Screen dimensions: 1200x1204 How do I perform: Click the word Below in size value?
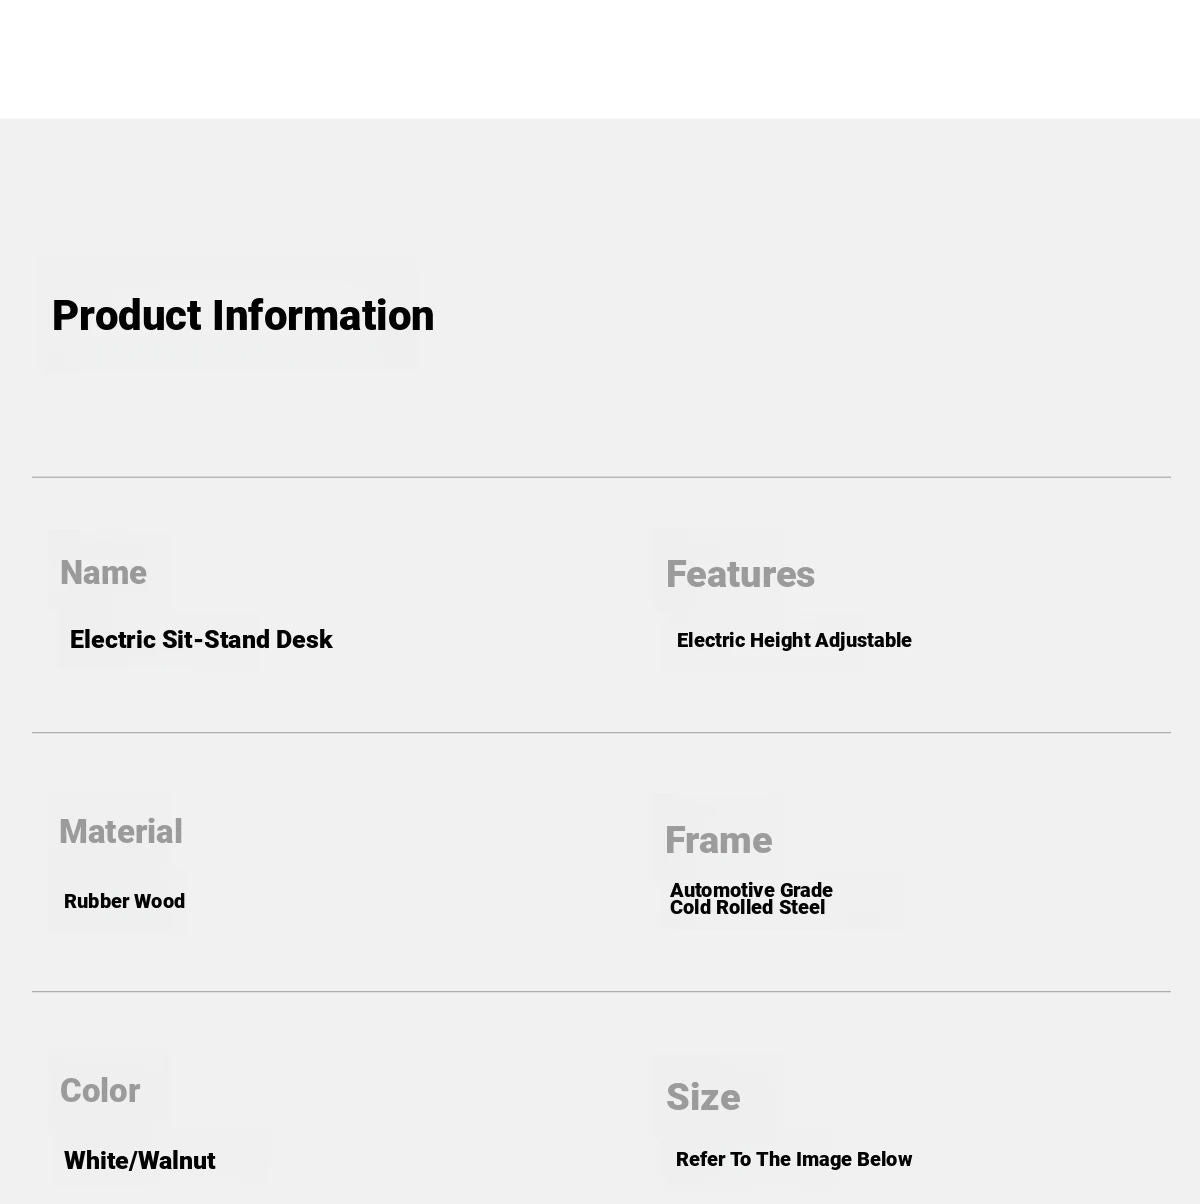click(884, 1160)
